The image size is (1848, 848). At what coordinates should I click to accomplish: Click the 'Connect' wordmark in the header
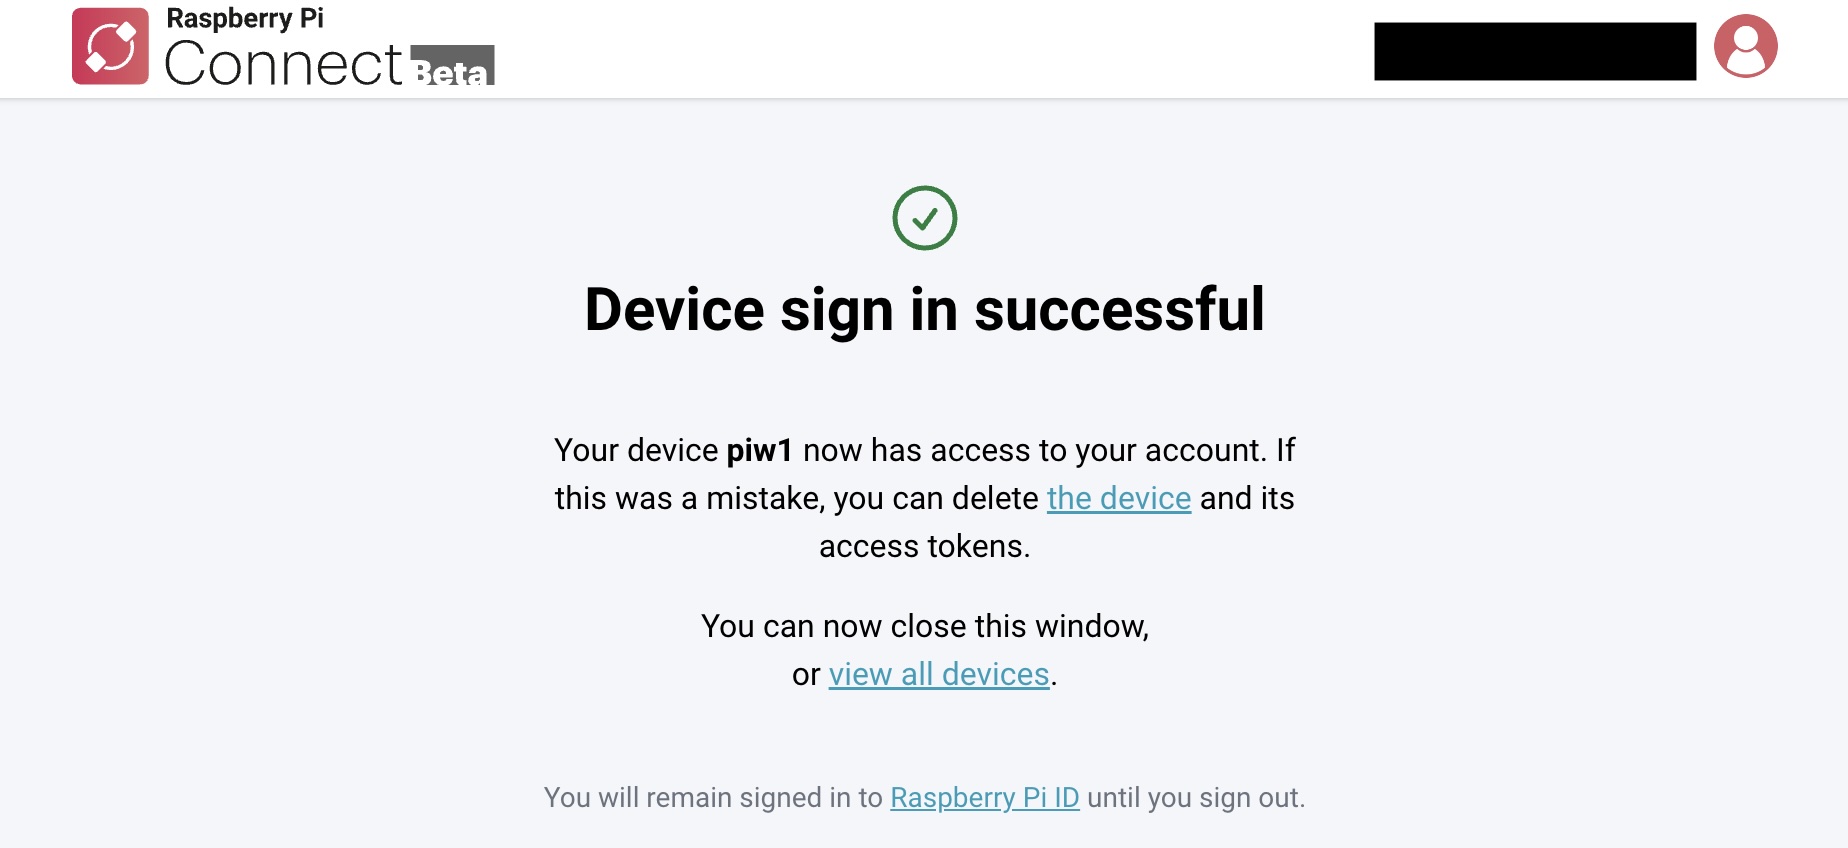point(283,62)
